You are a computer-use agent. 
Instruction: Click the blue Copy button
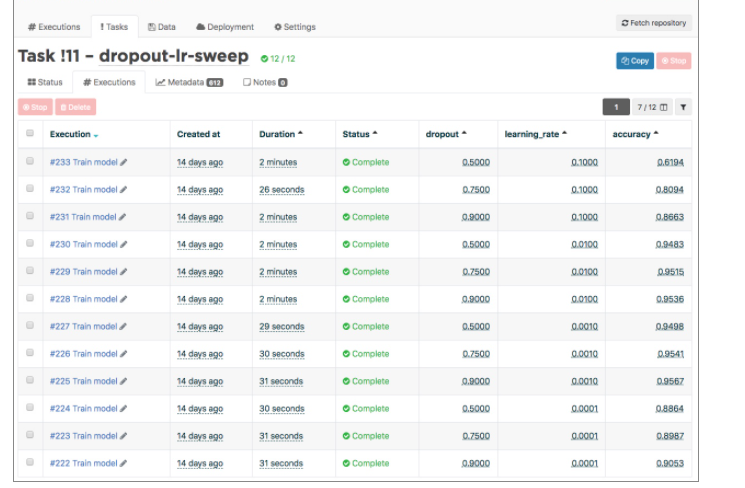point(635,61)
